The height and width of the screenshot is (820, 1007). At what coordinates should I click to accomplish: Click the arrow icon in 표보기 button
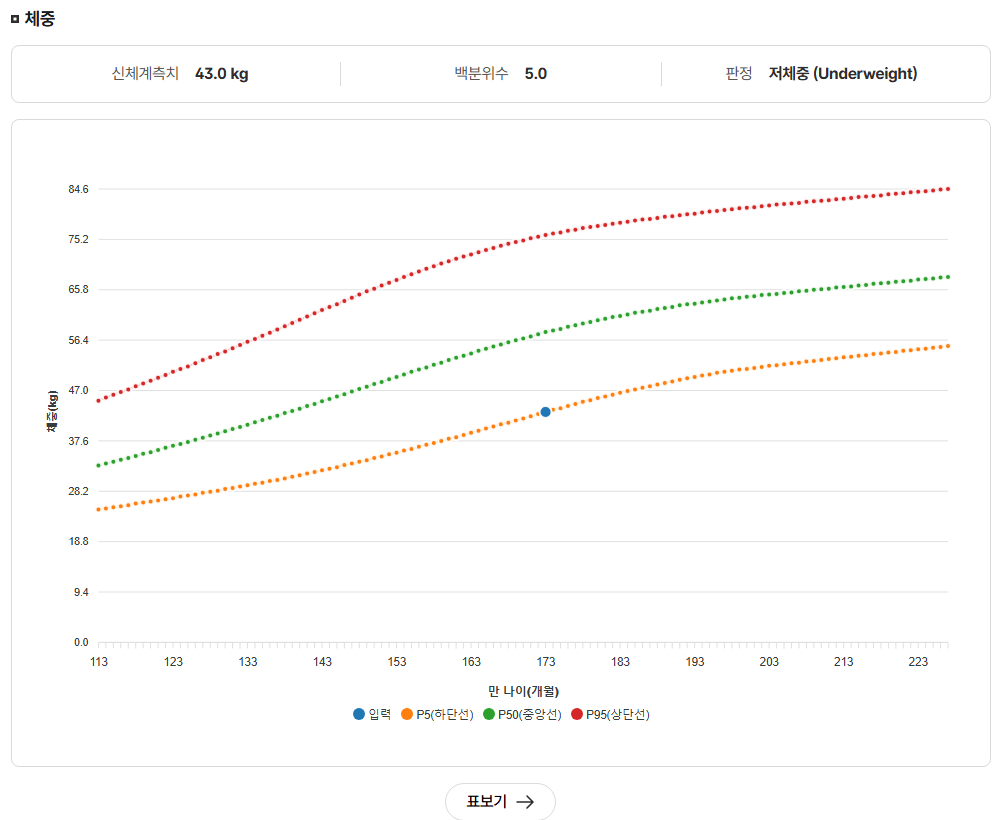click(525, 801)
